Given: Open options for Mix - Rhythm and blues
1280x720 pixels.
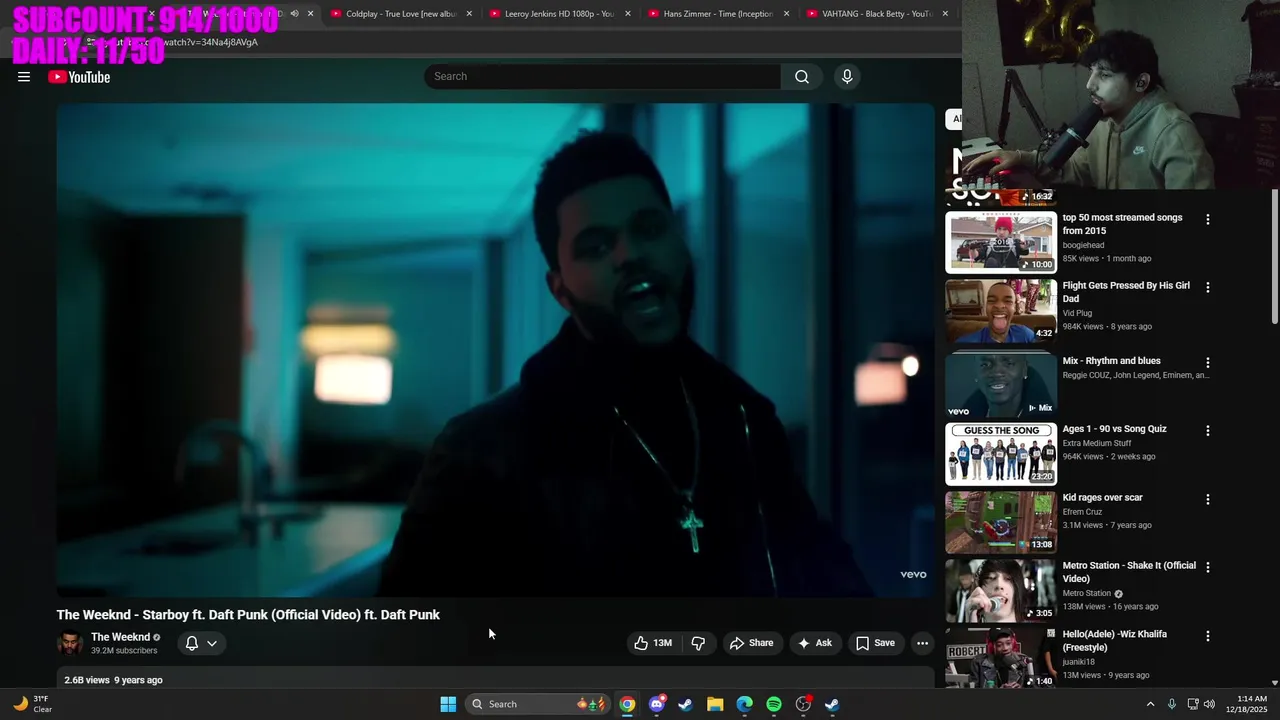Looking at the screenshot, I should coord(1207,362).
